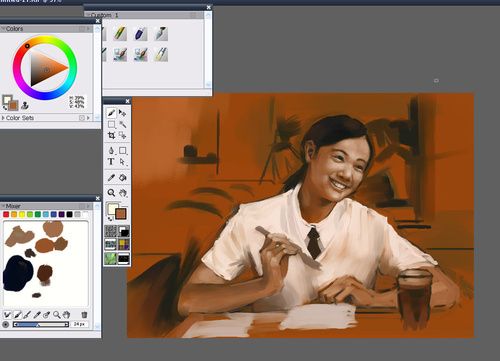Select the Brush tool in the toolbox
The image size is (500, 361).
[x=111, y=113]
